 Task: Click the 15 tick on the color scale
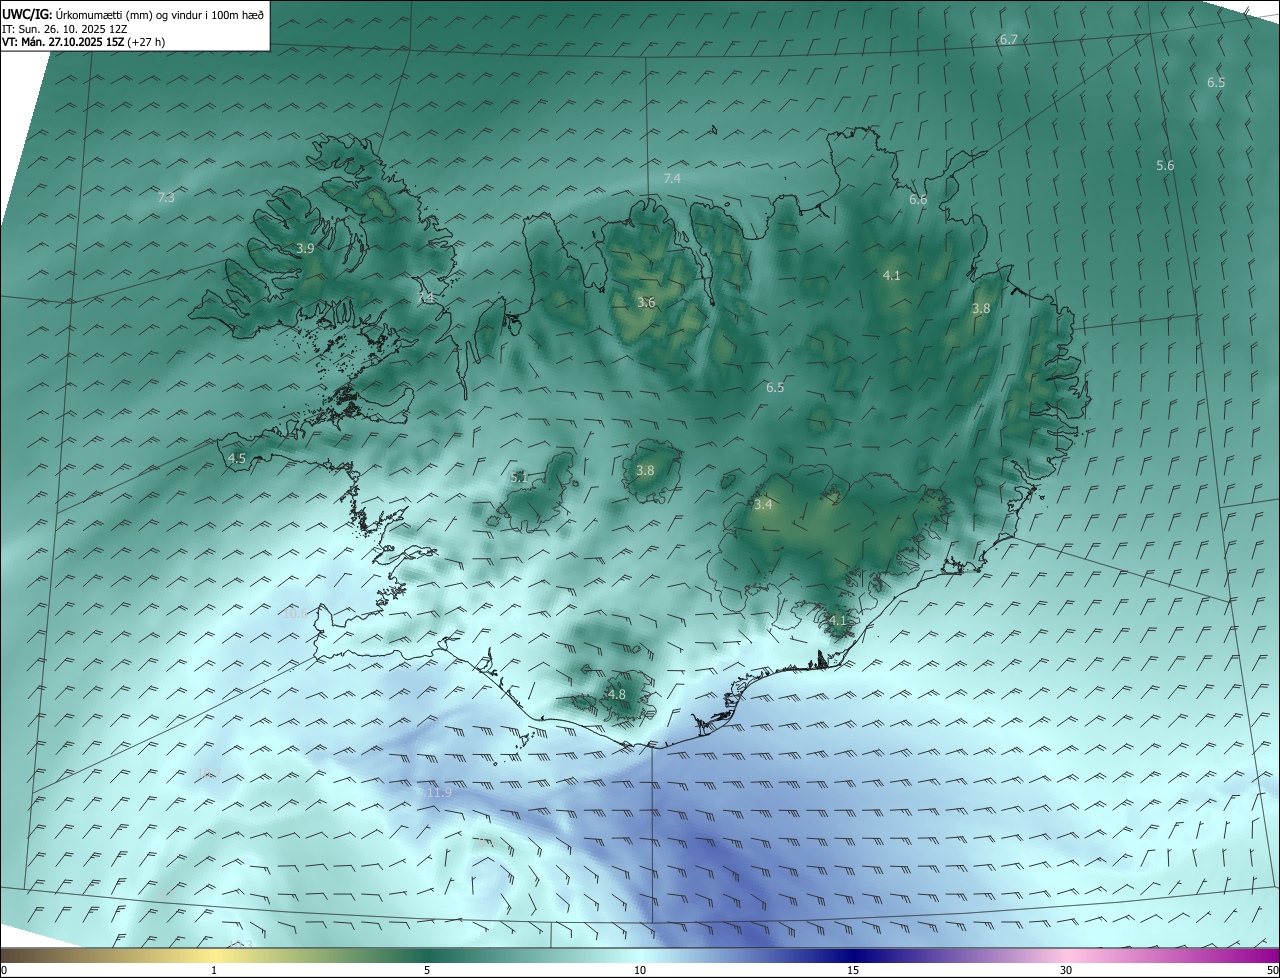[853, 971]
